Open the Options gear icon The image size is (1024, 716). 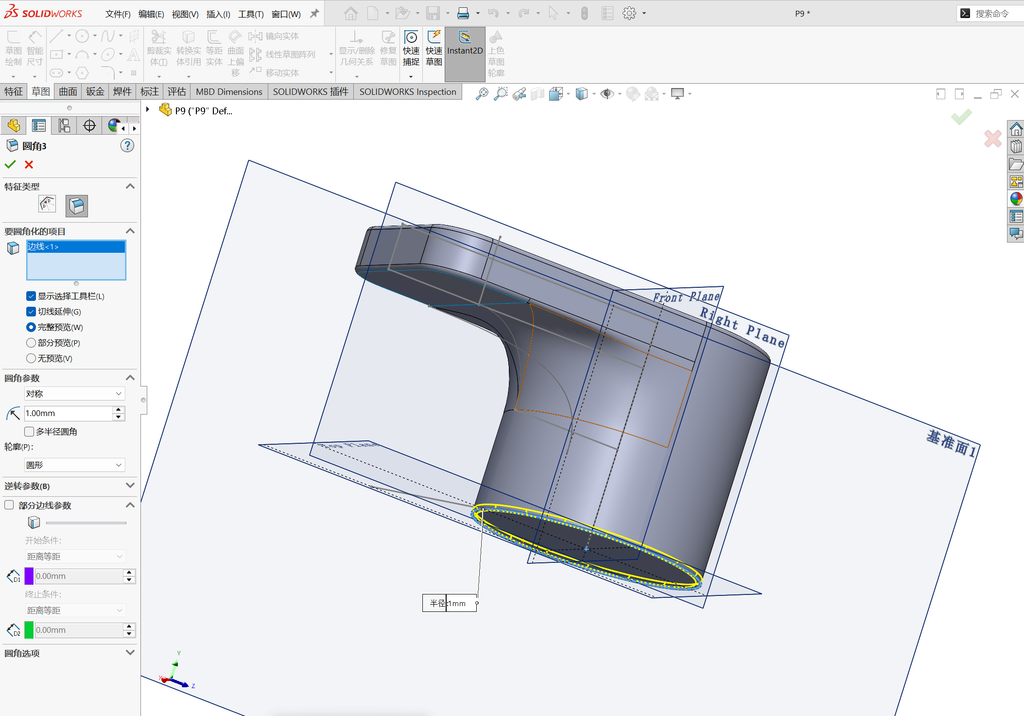629,13
